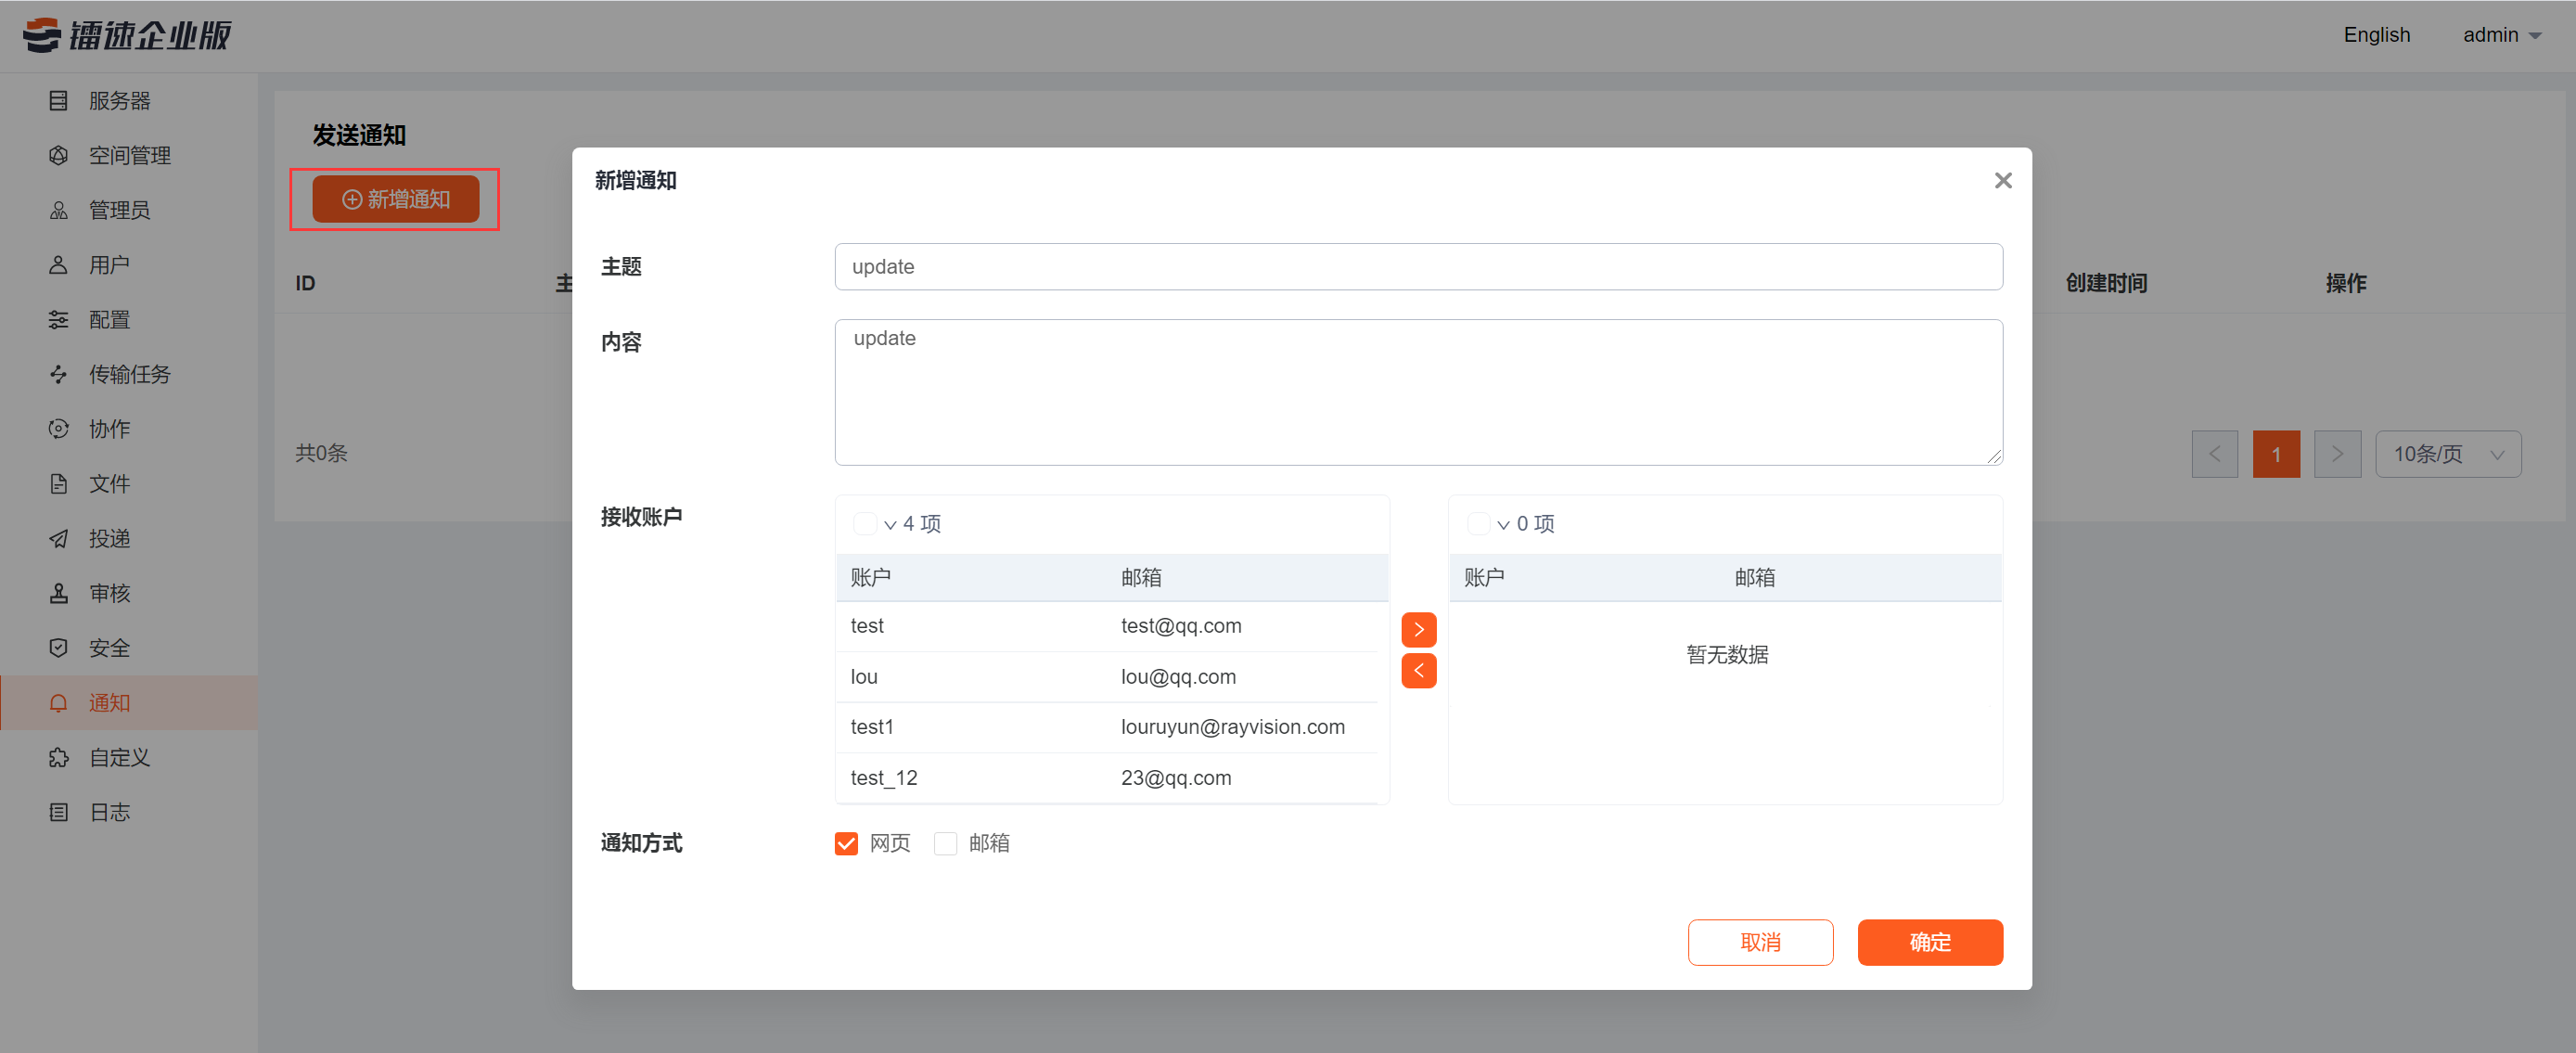The height and width of the screenshot is (1053, 2576).
Task: Enable the 邮箱 notification method checkbox
Action: click(945, 843)
